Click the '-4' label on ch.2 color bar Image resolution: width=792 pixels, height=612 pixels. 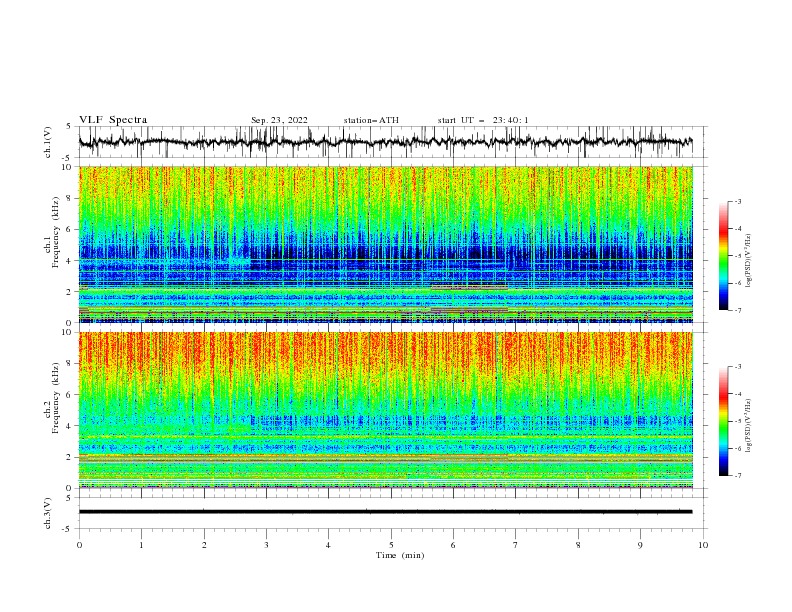pyautogui.click(x=737, y=394)
